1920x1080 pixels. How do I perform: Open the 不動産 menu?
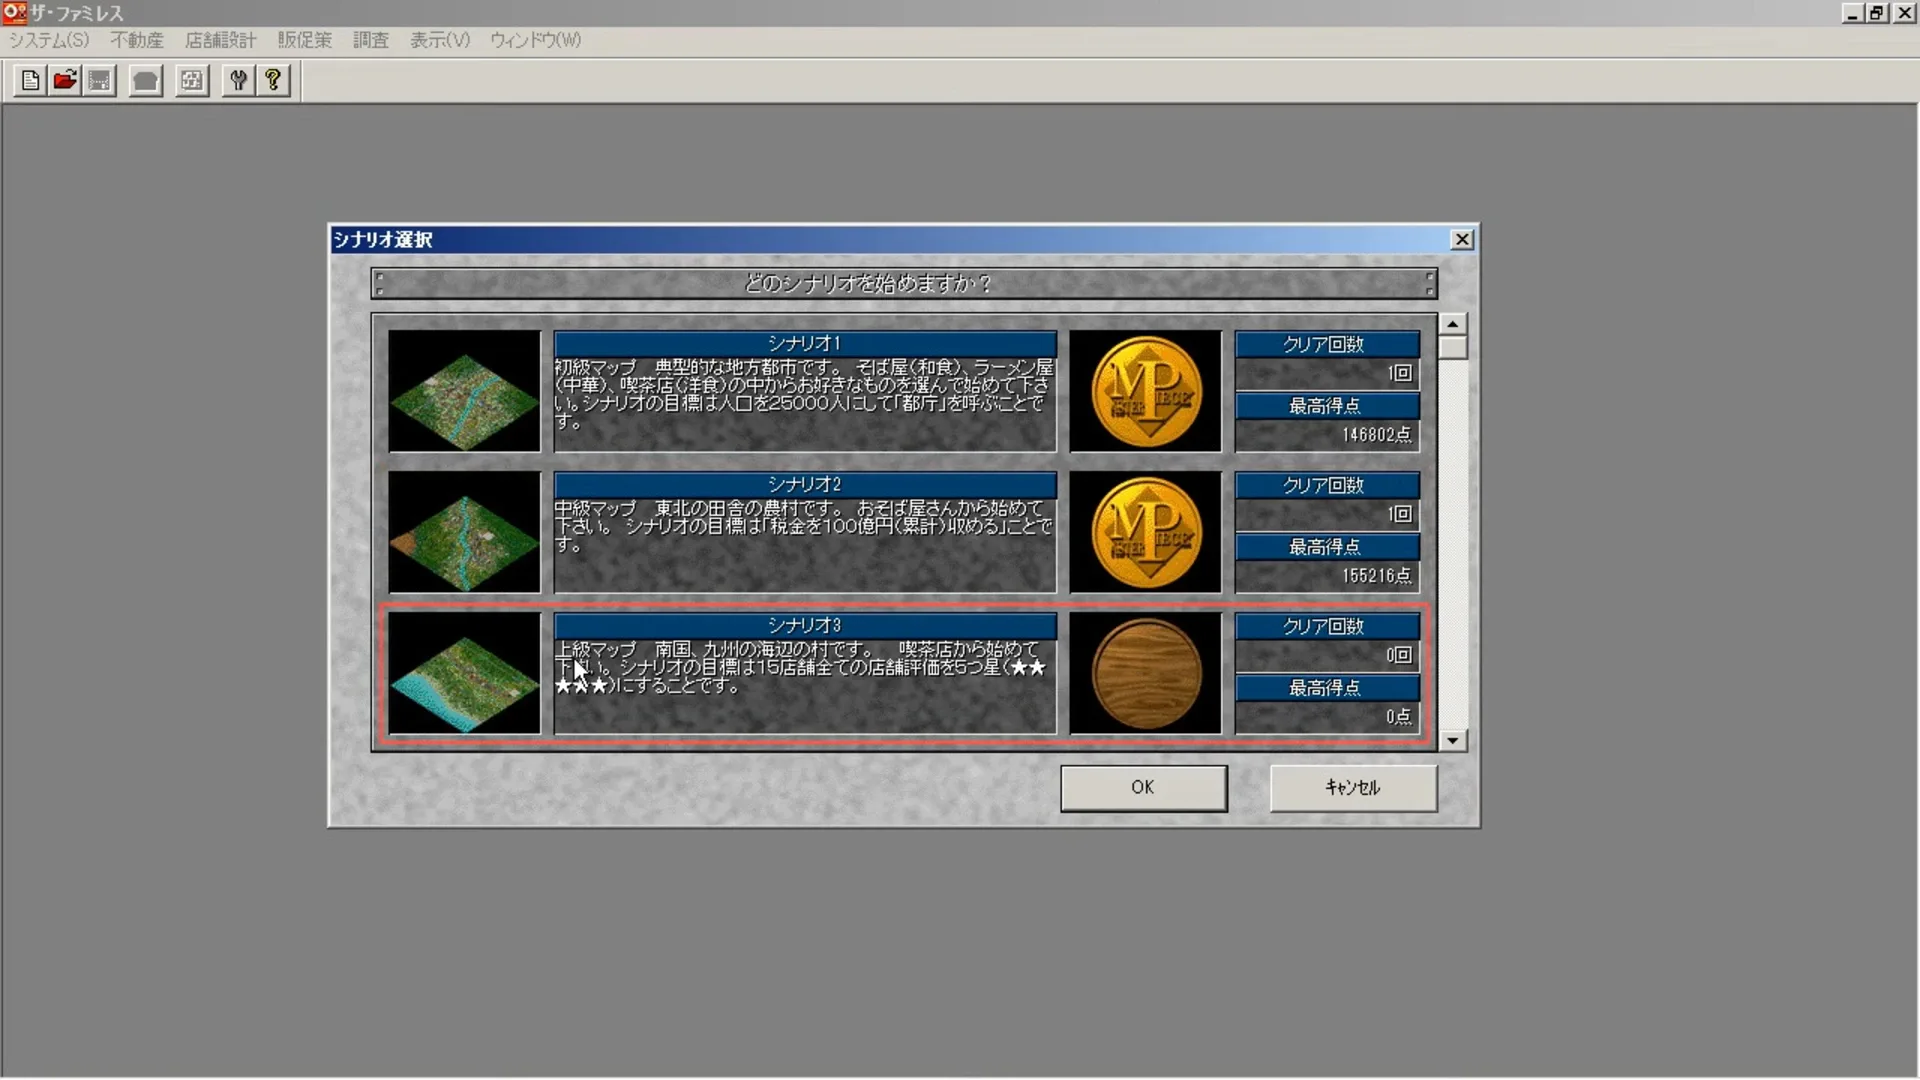tap(137, 40)
